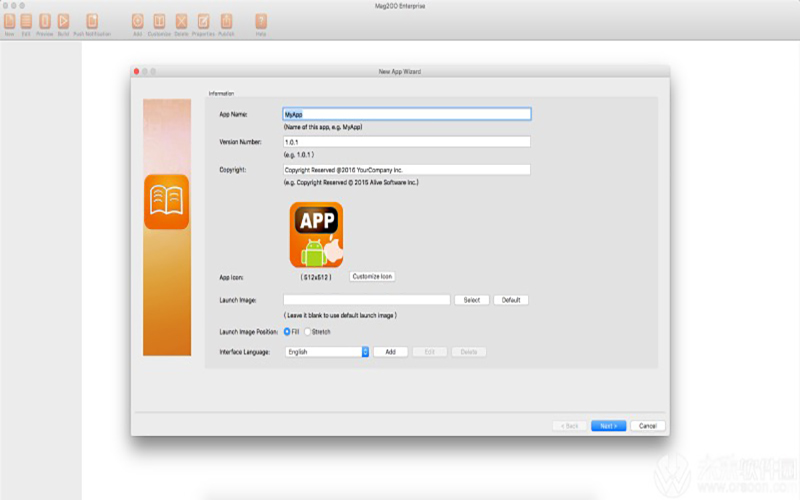Click the Build toolbar icon
Screen dimensions: 800x500
click(63, 21)
